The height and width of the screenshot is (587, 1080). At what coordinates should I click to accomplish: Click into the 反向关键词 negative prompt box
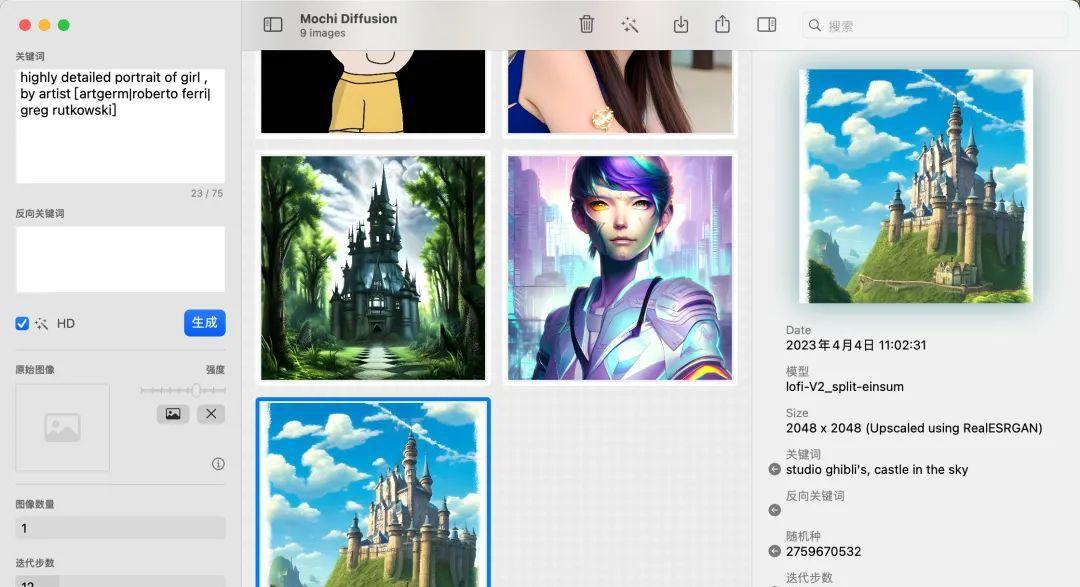[x=121, y=259]
